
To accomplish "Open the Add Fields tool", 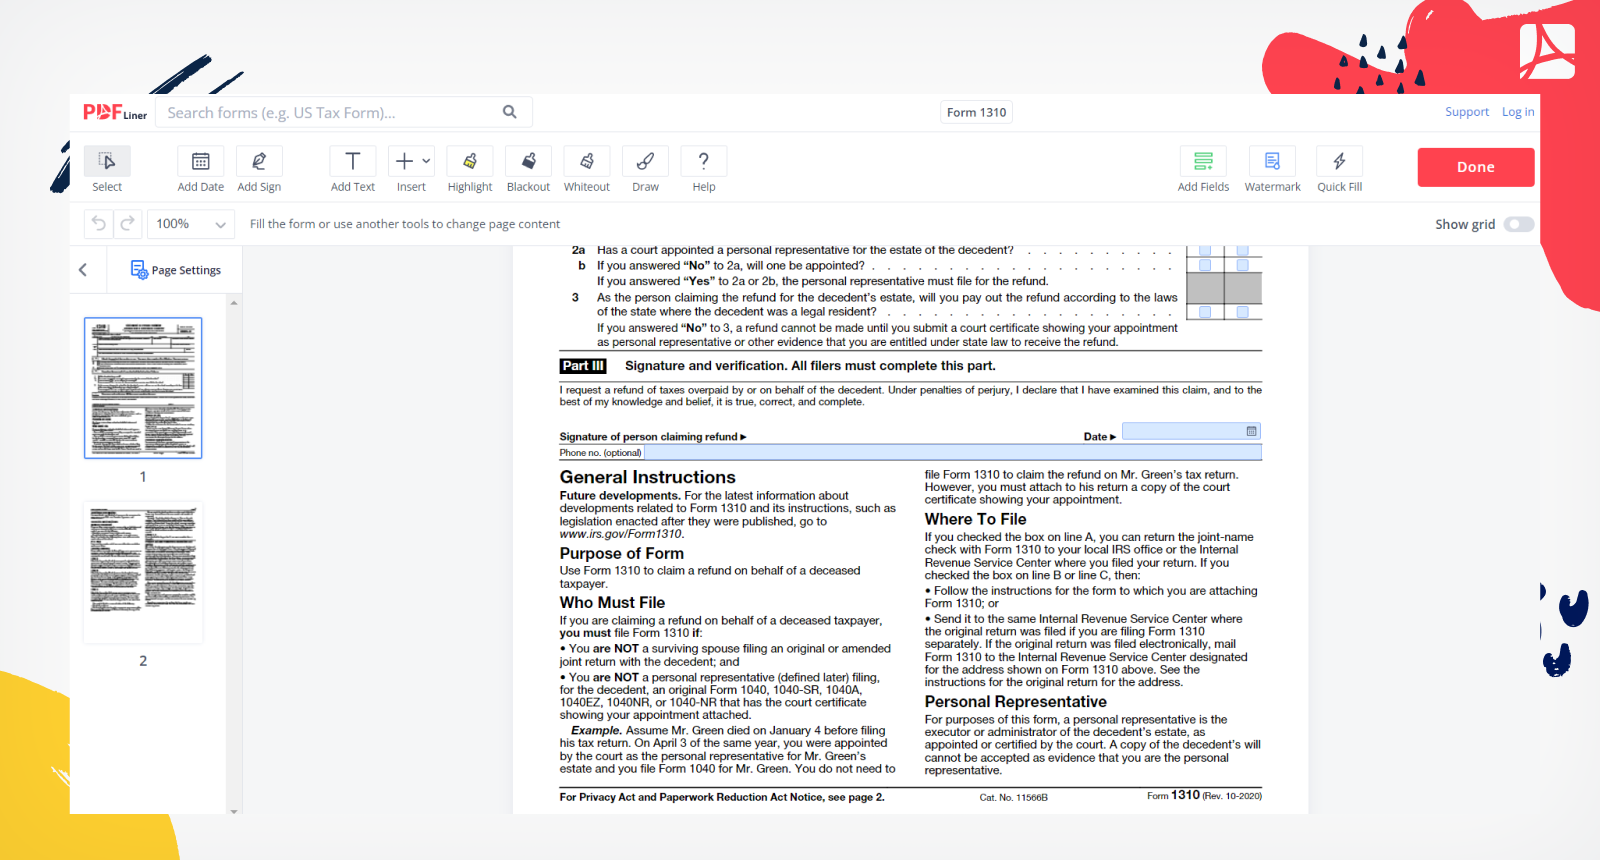I will tap(1203, 169).
